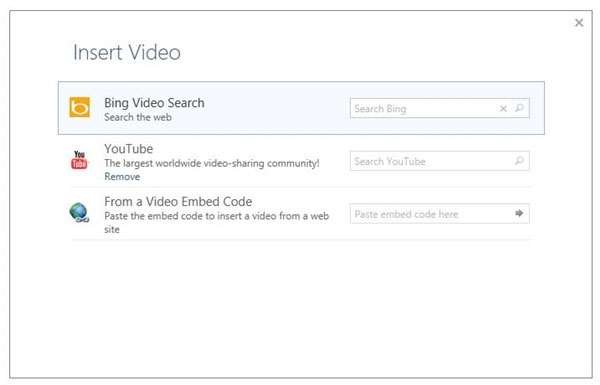Screen dimensions: 600x385
Task: Click the YouTube logo icon
Action: (79, 160)
